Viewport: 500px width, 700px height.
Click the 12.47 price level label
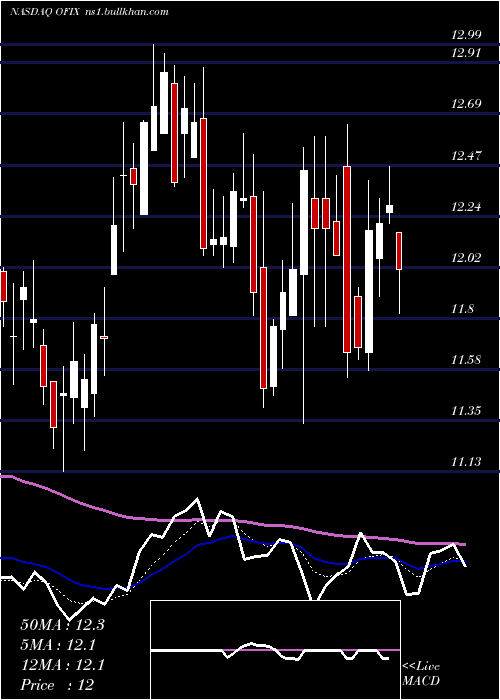(466, 156)
